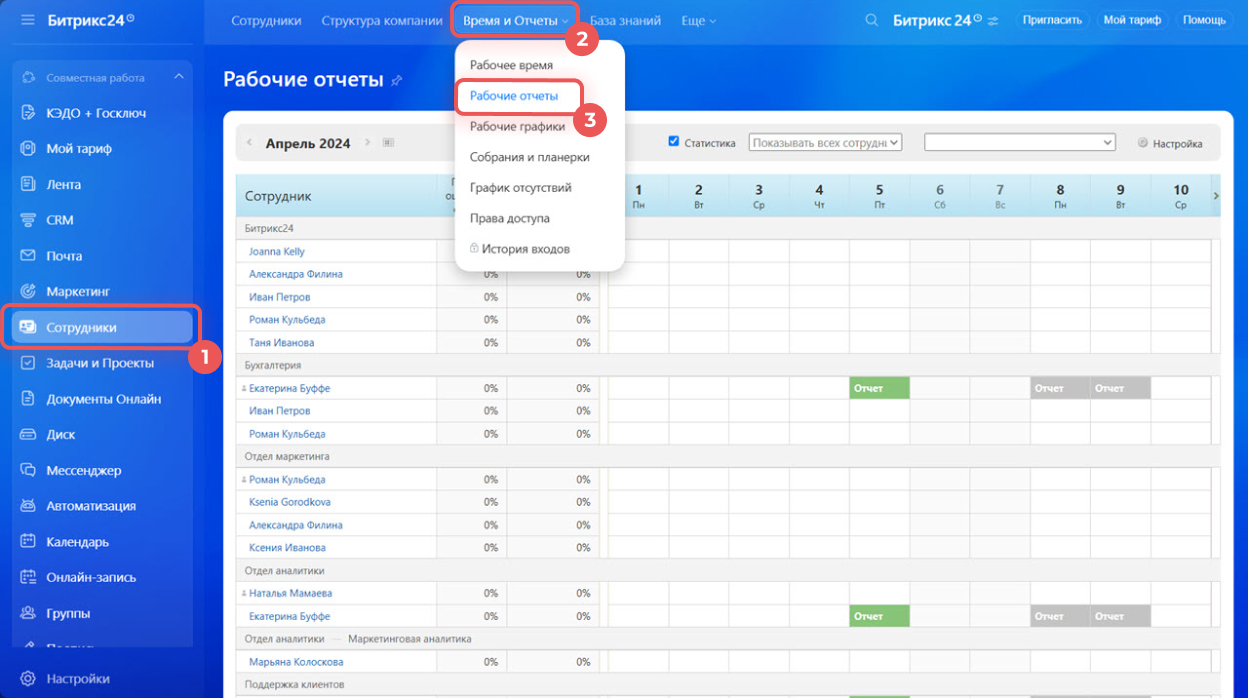The image size is (1248, 698).
Task: Select Сотрудники in sidebar
Action: 102,327
